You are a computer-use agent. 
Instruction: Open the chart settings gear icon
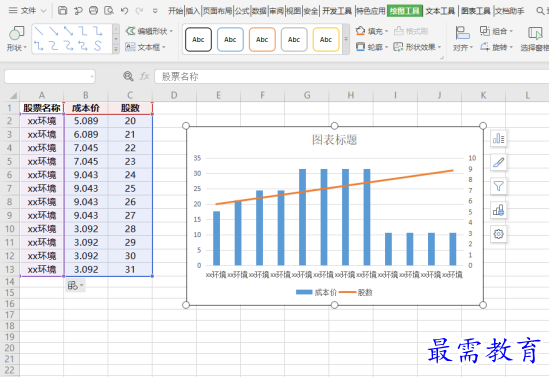coord(498,234)
